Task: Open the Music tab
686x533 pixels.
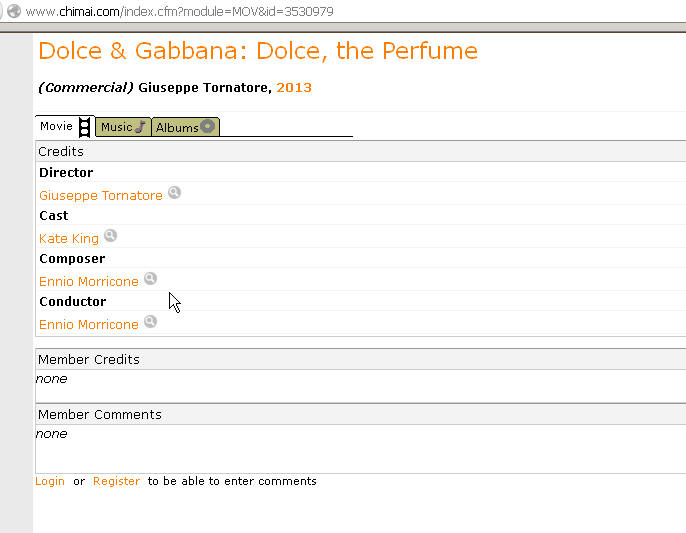Action: point(123,127)
